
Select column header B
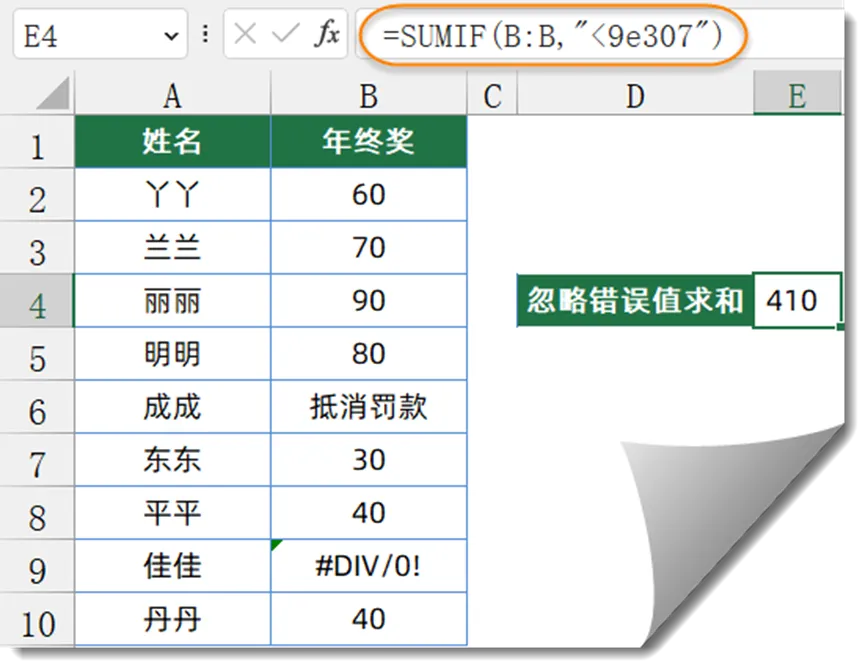[x=367, y=96]
